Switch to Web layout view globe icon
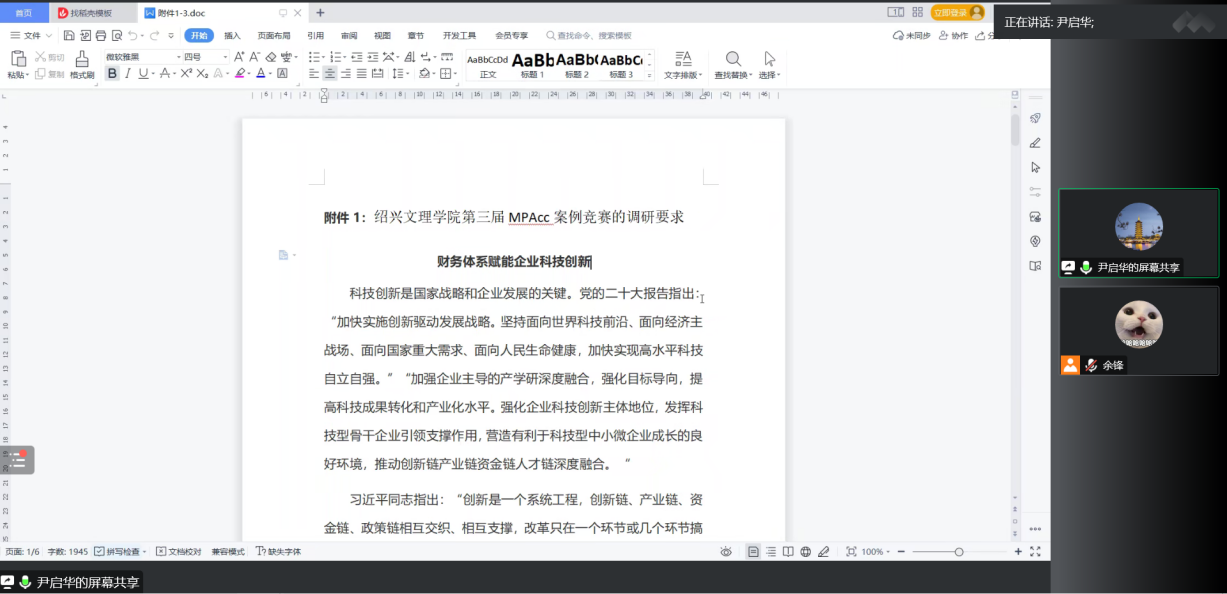The height and width of the screenshot is (594, 1227). pyautogui.click(x=805, y=551)
